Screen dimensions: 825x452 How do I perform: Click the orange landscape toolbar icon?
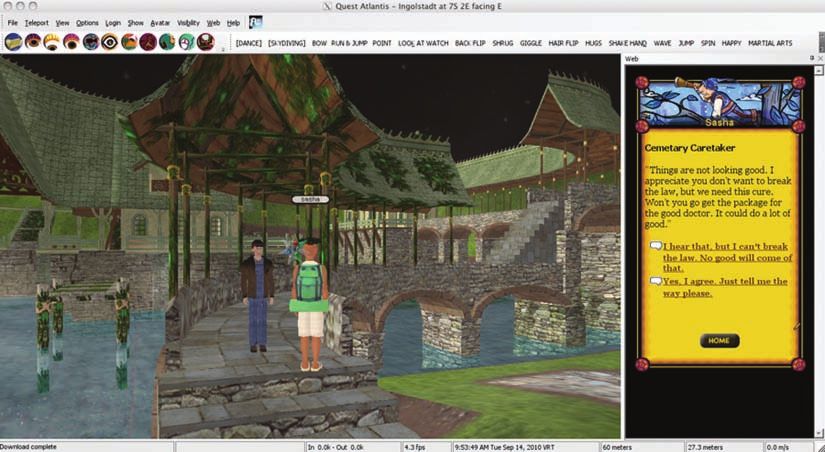coord(129,42)
